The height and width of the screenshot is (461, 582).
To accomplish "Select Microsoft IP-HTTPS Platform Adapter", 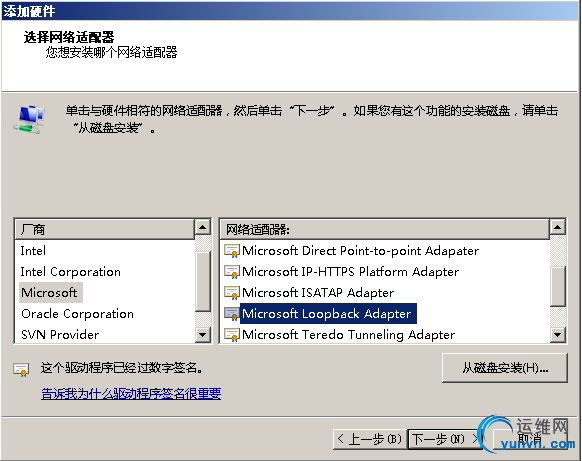I will click(350, 272).
